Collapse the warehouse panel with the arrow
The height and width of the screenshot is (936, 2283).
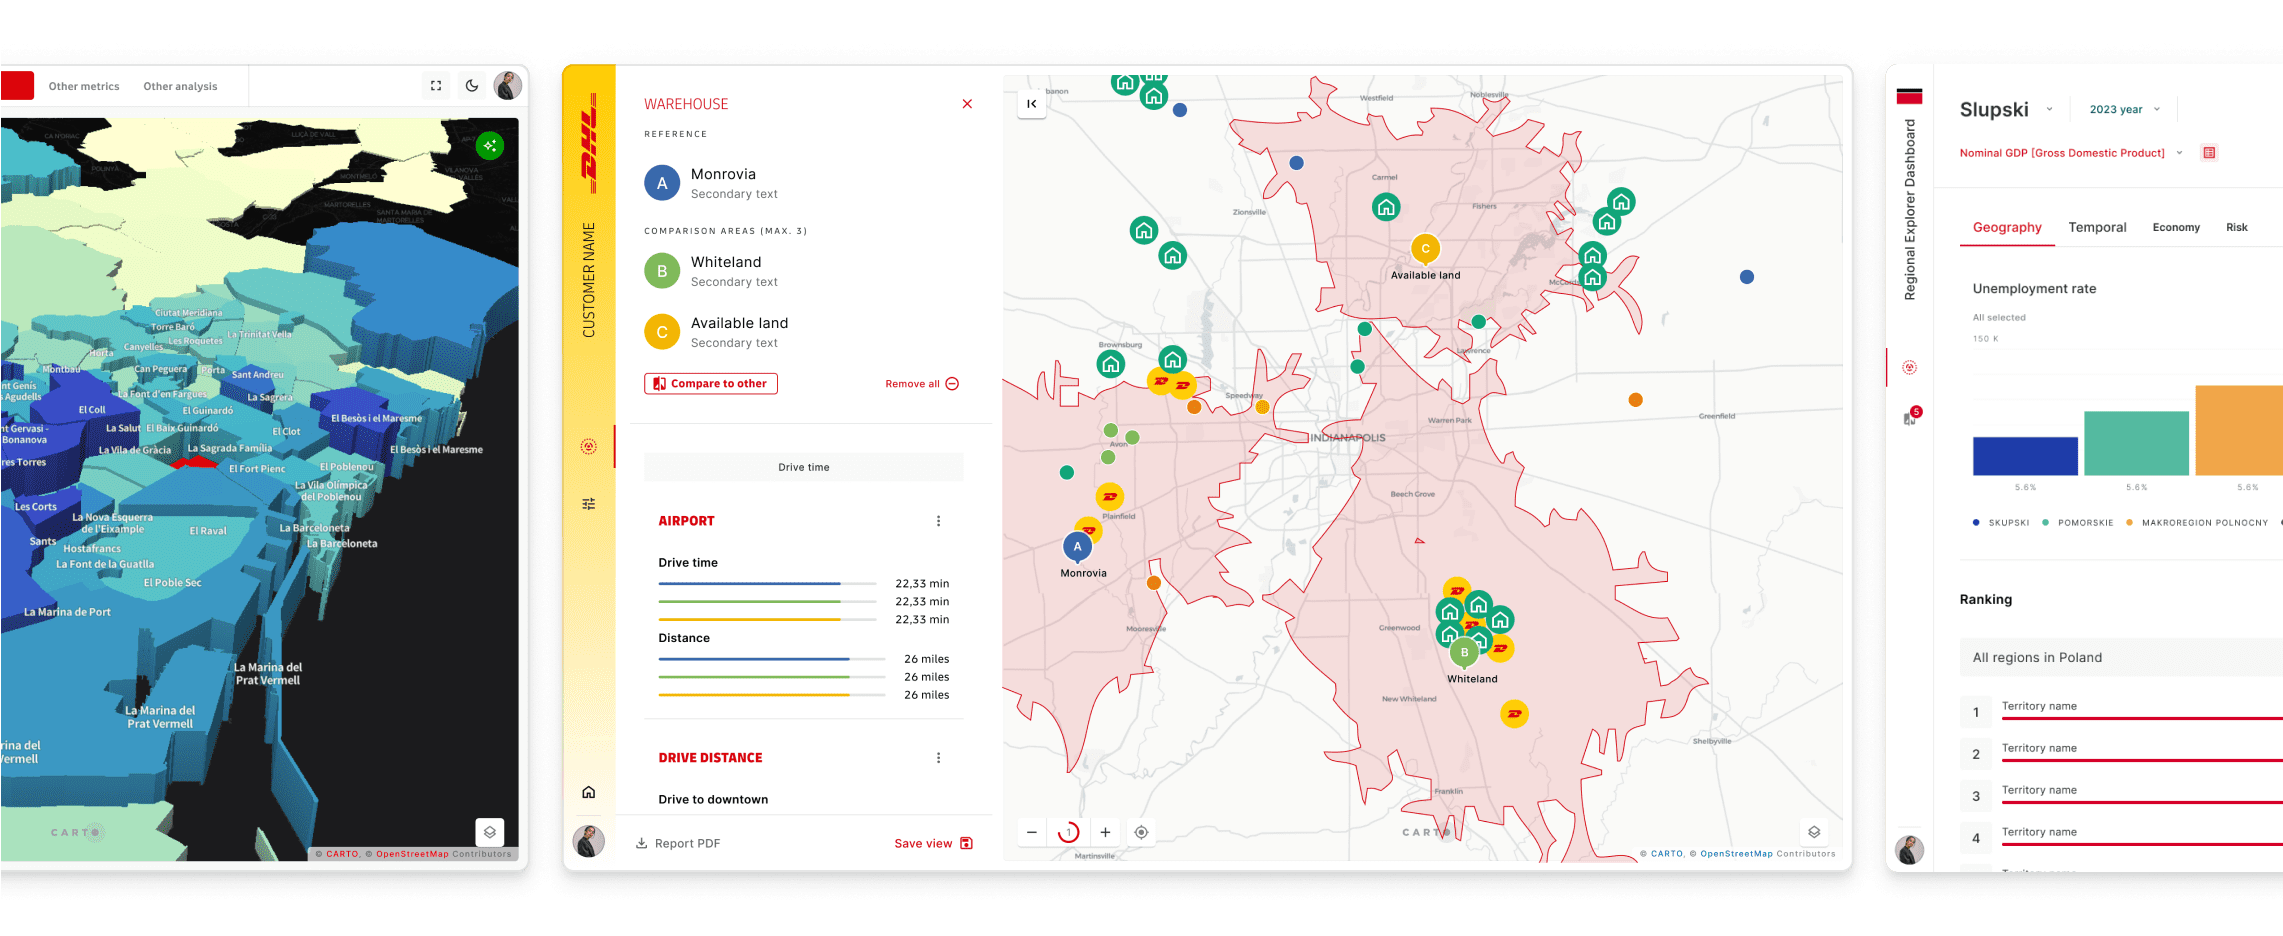tap(1031, 103)
